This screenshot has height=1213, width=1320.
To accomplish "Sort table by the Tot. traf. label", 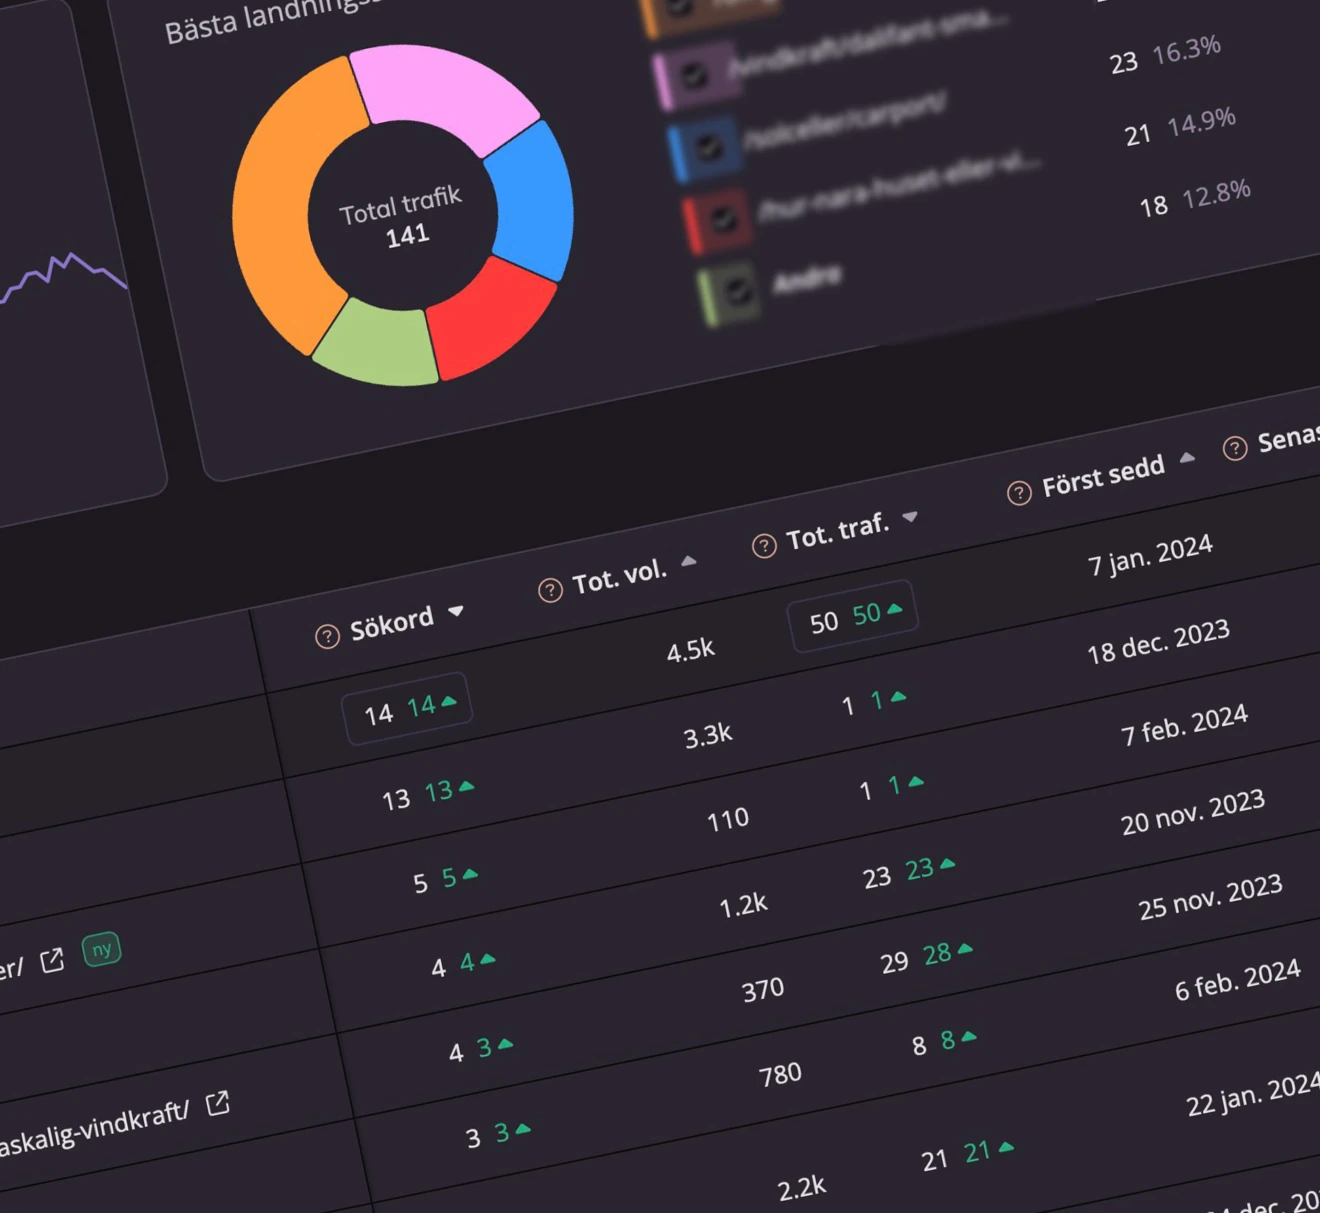I will point(838,532).
